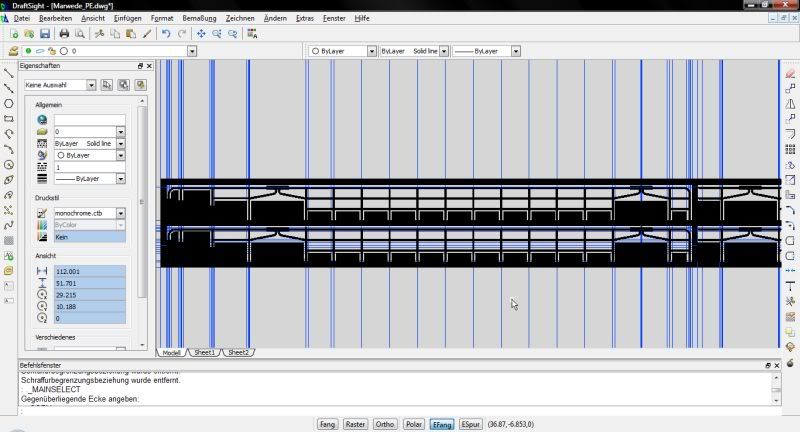Open the Datei menu
Image resolution: width=800 pixels, height=432 pixels.
tap(21, 18)
